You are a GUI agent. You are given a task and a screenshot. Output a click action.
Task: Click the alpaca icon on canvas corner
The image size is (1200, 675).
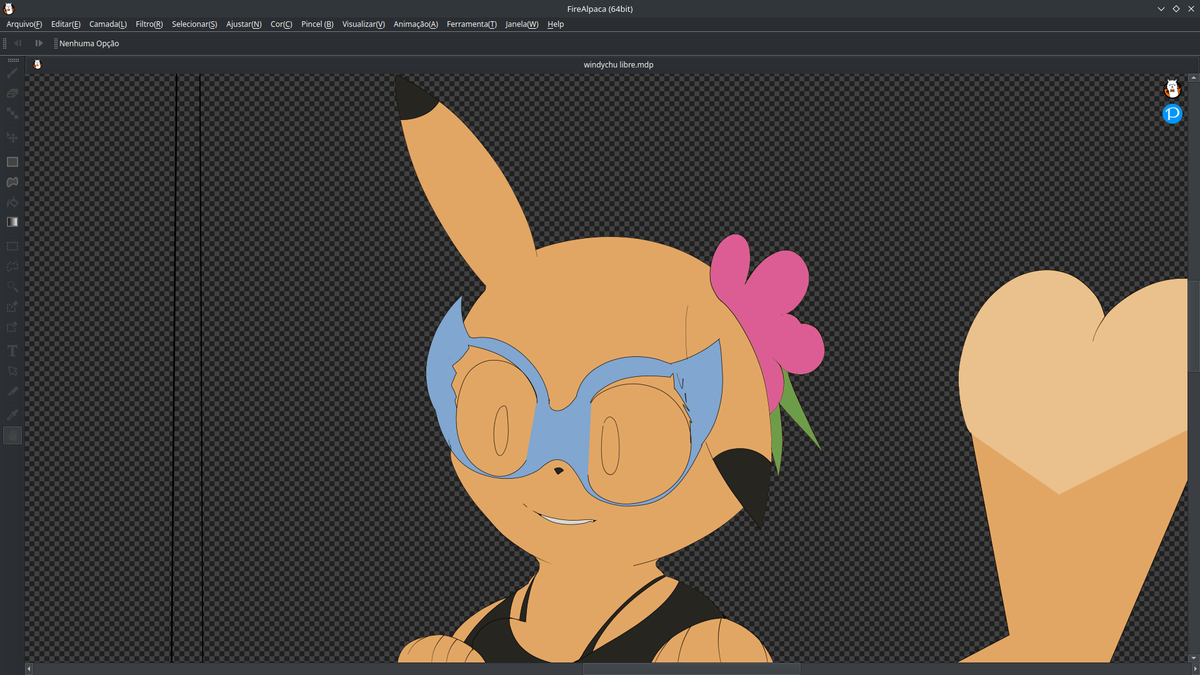pyautogui.click(x=1173, y=89)
